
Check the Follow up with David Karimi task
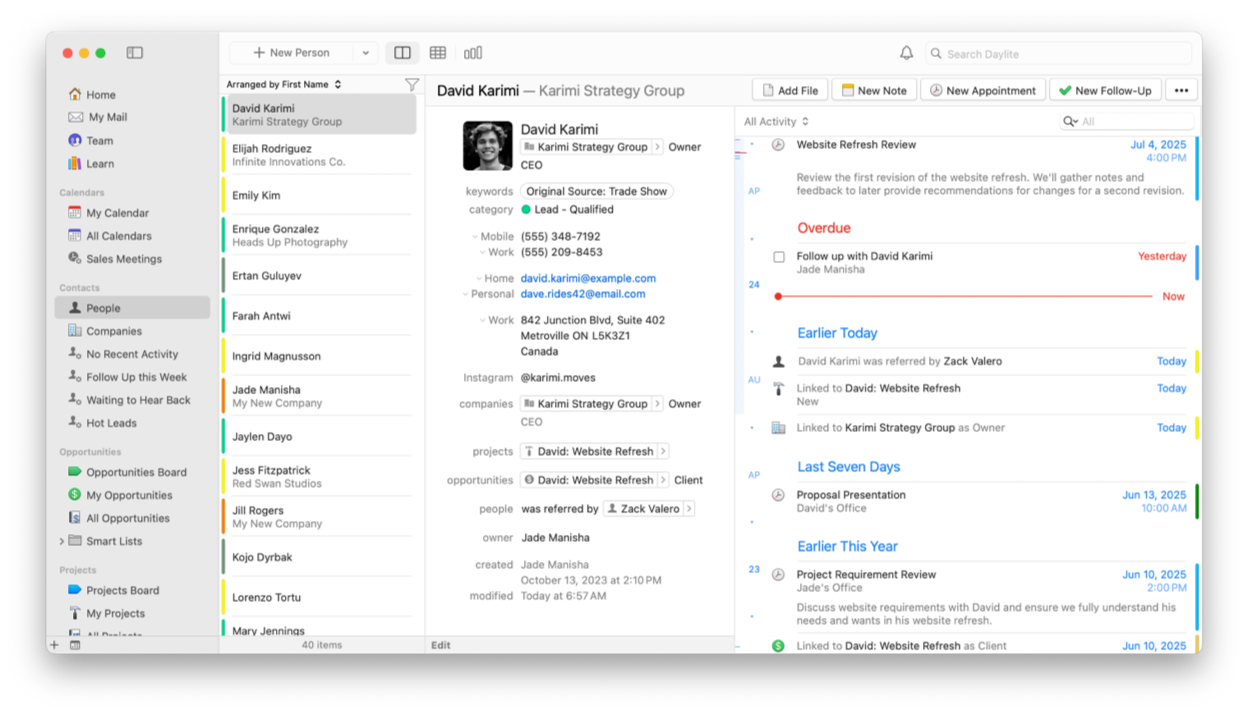(x=779, y=257)
